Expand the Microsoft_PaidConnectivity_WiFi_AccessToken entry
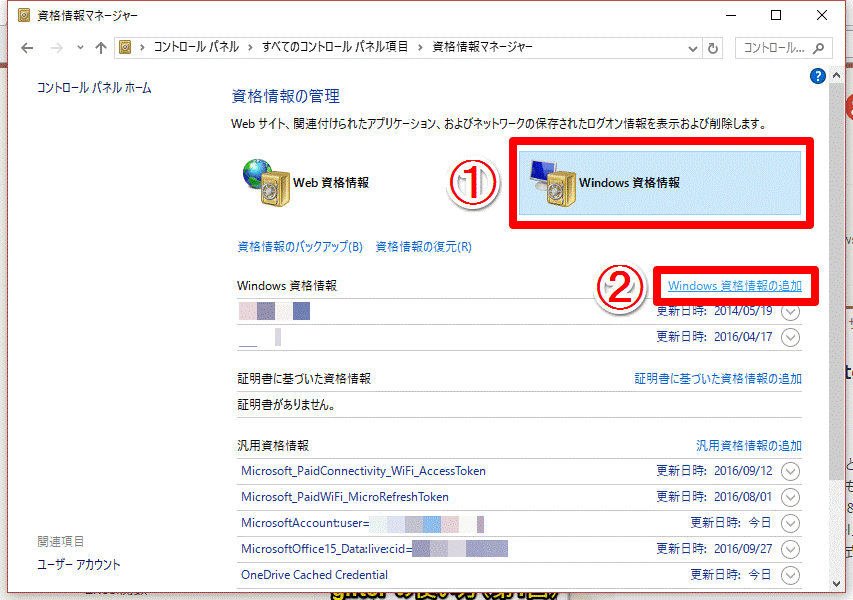 coord(790,471)
